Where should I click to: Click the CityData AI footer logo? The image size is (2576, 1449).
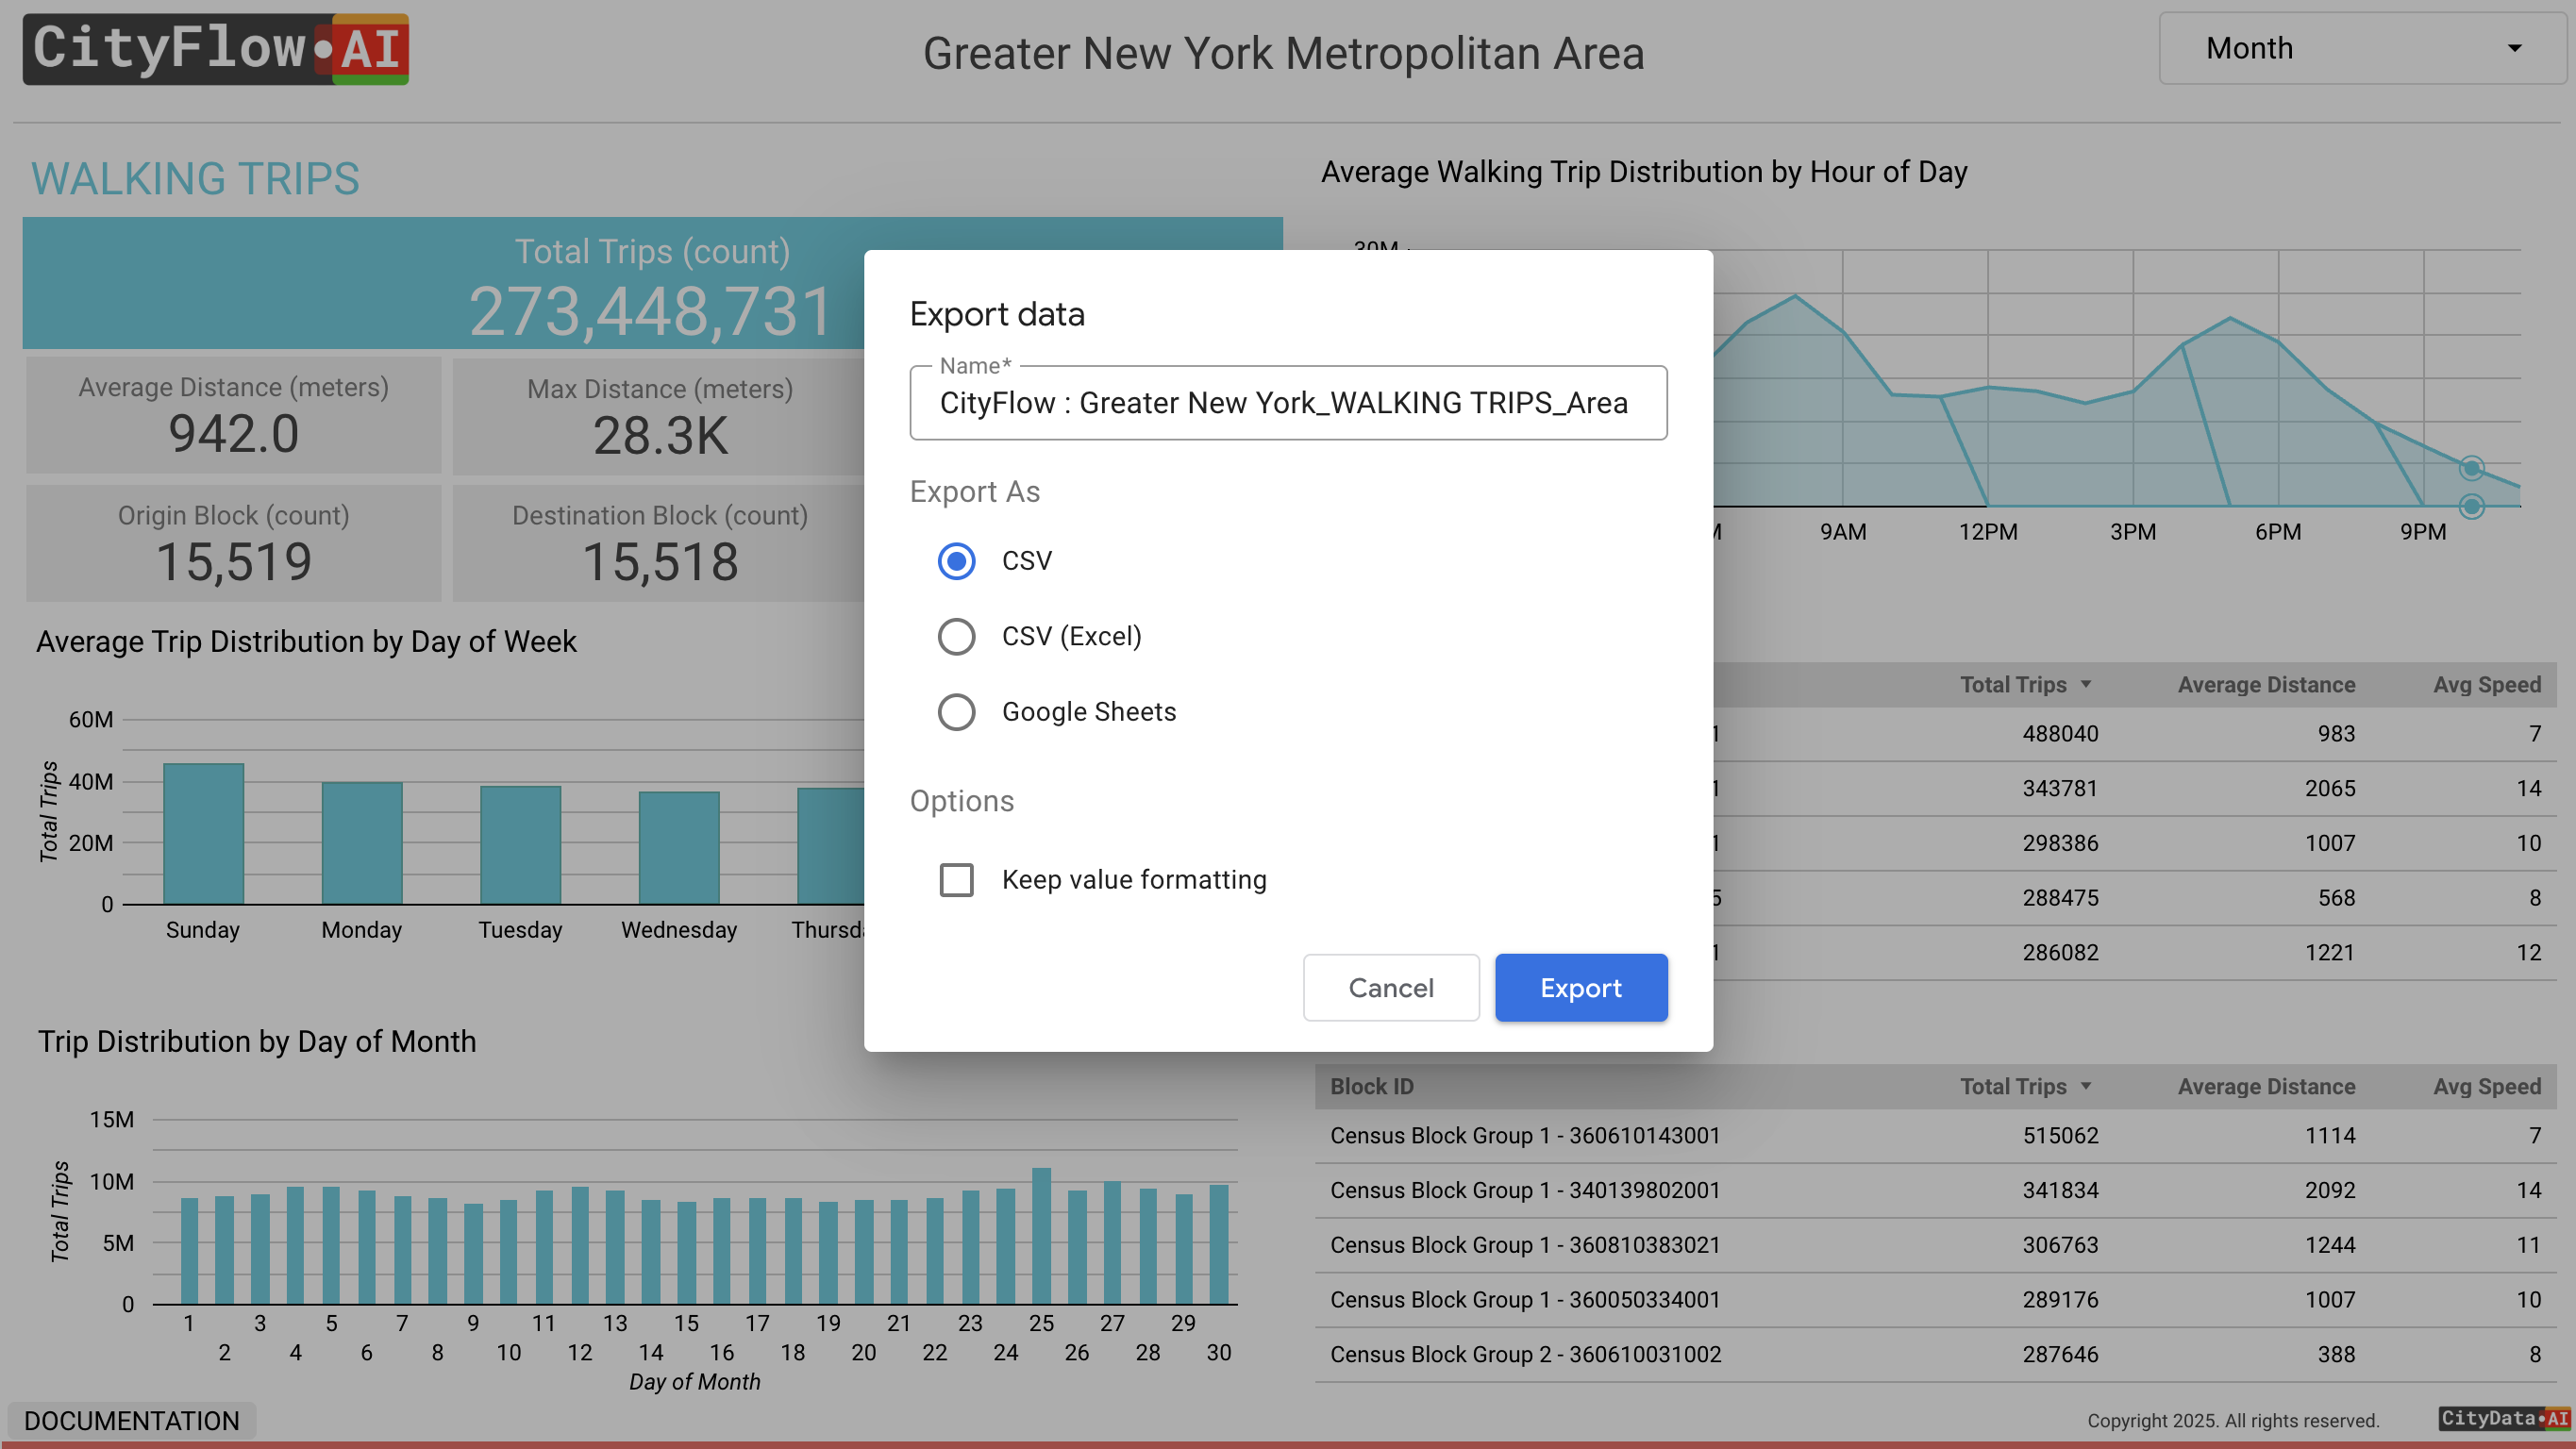(2504, 1418)
